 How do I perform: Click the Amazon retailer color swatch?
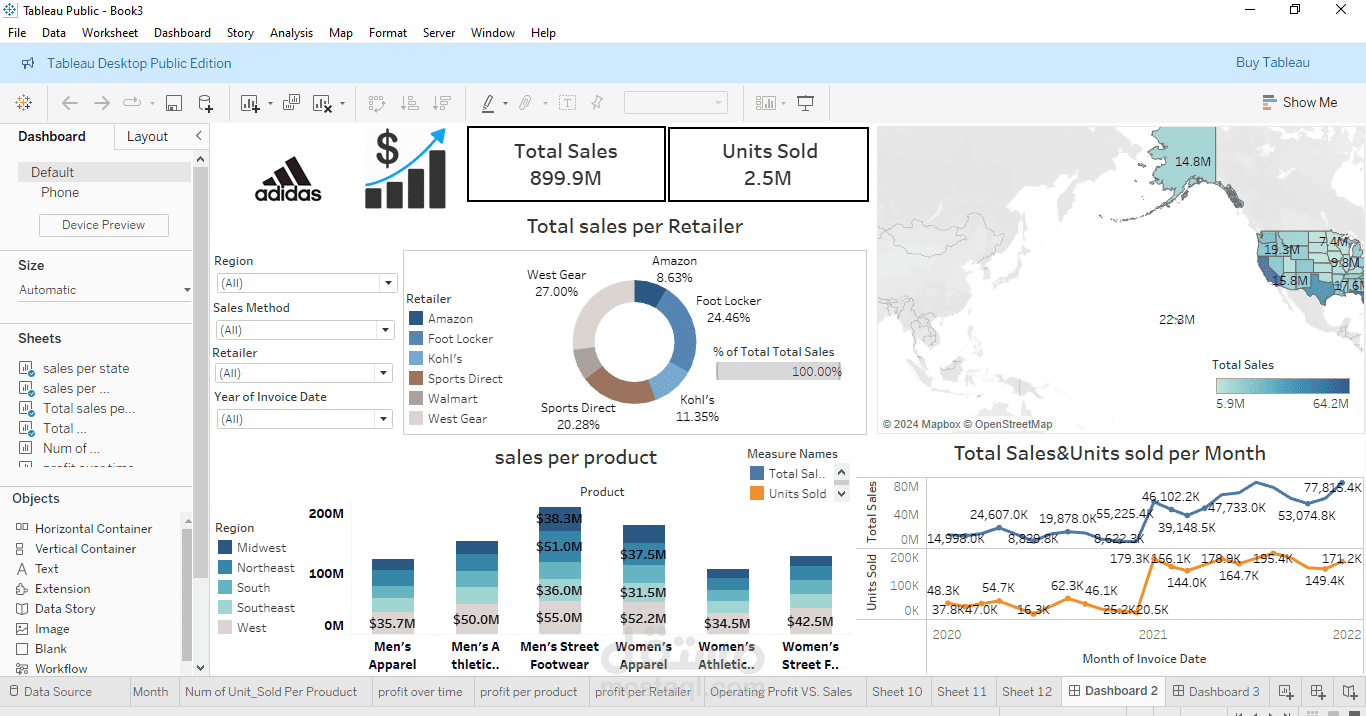coord(416,319)
